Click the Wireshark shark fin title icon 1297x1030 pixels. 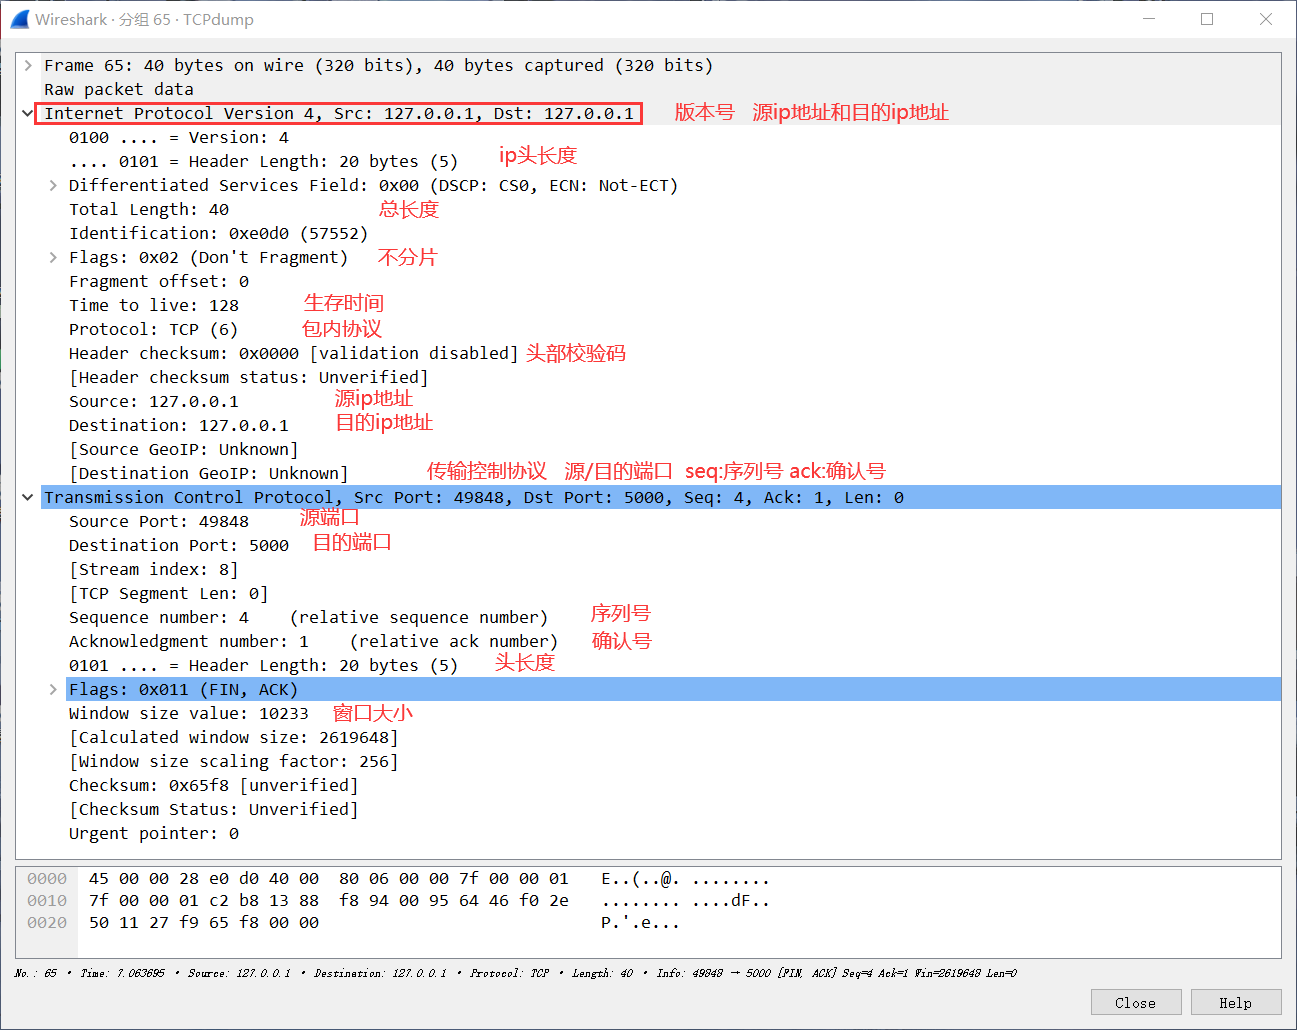[x=19, y=19]
